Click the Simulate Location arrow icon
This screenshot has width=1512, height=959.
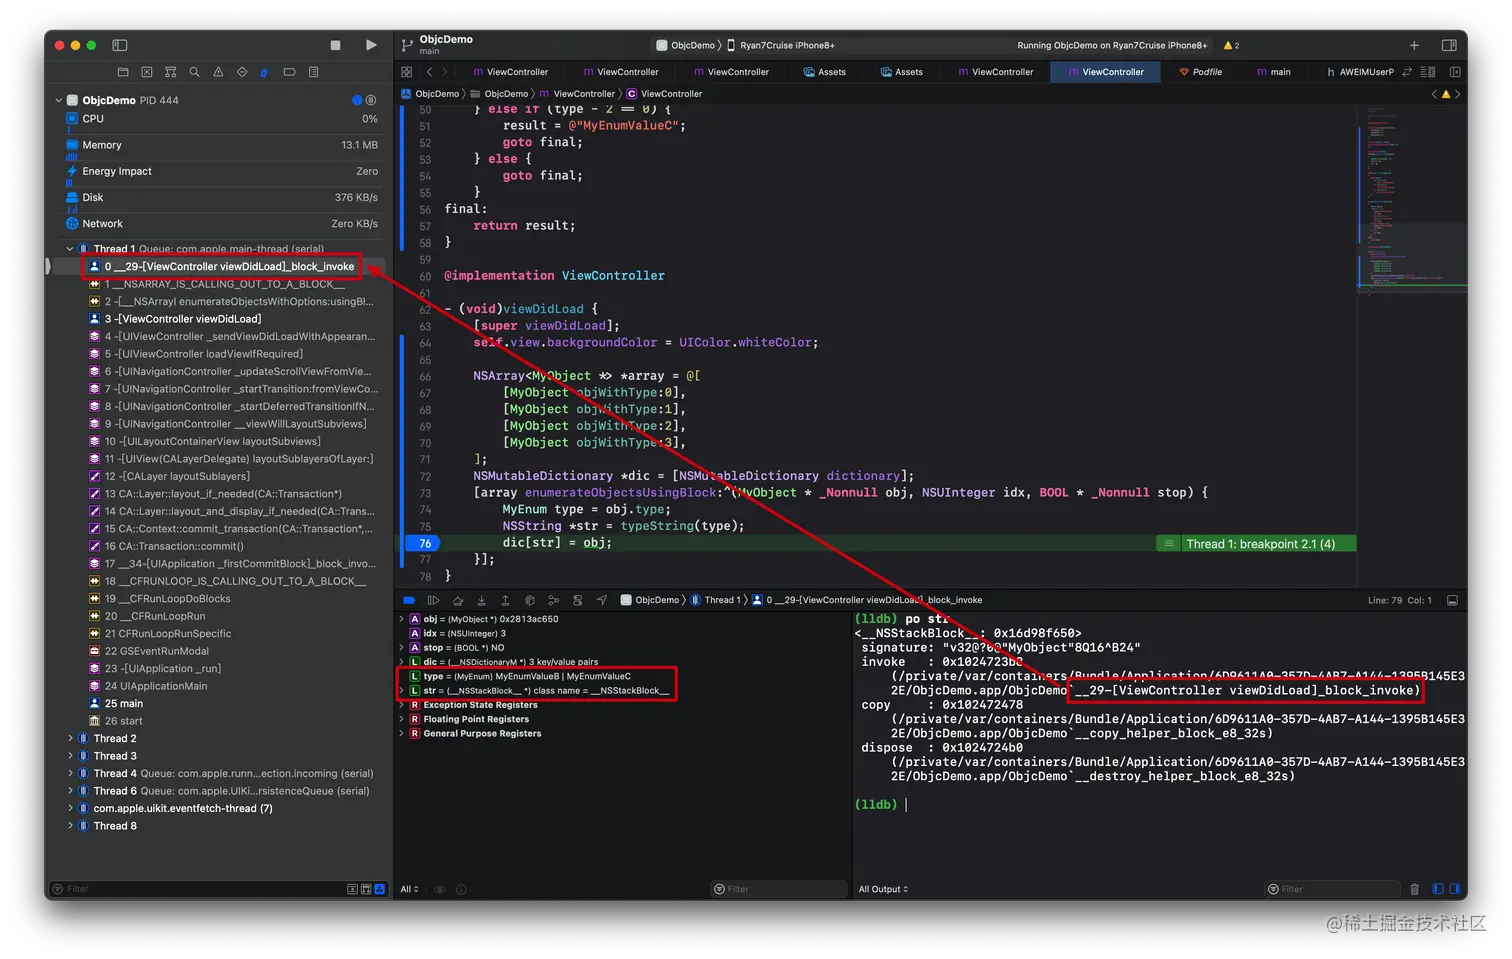tap(601, 600)
